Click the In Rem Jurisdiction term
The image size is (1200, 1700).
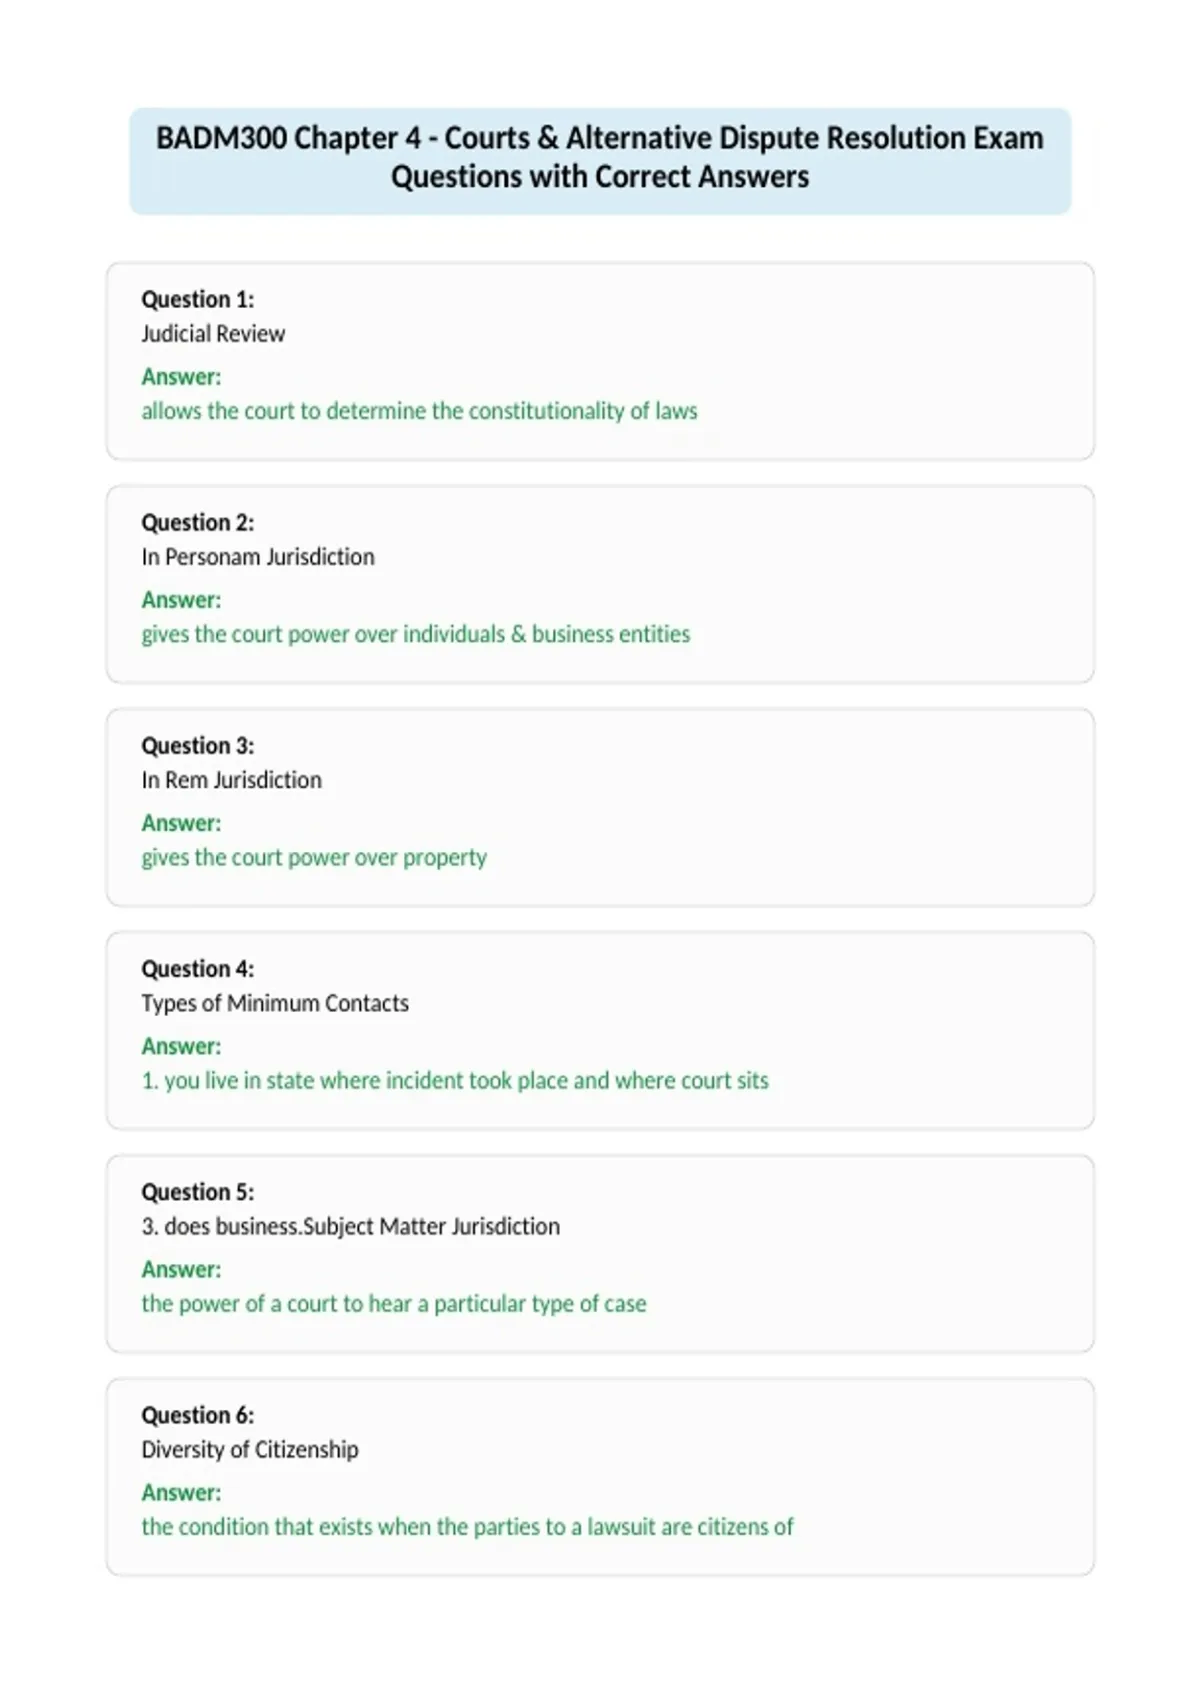click(232, 780)
